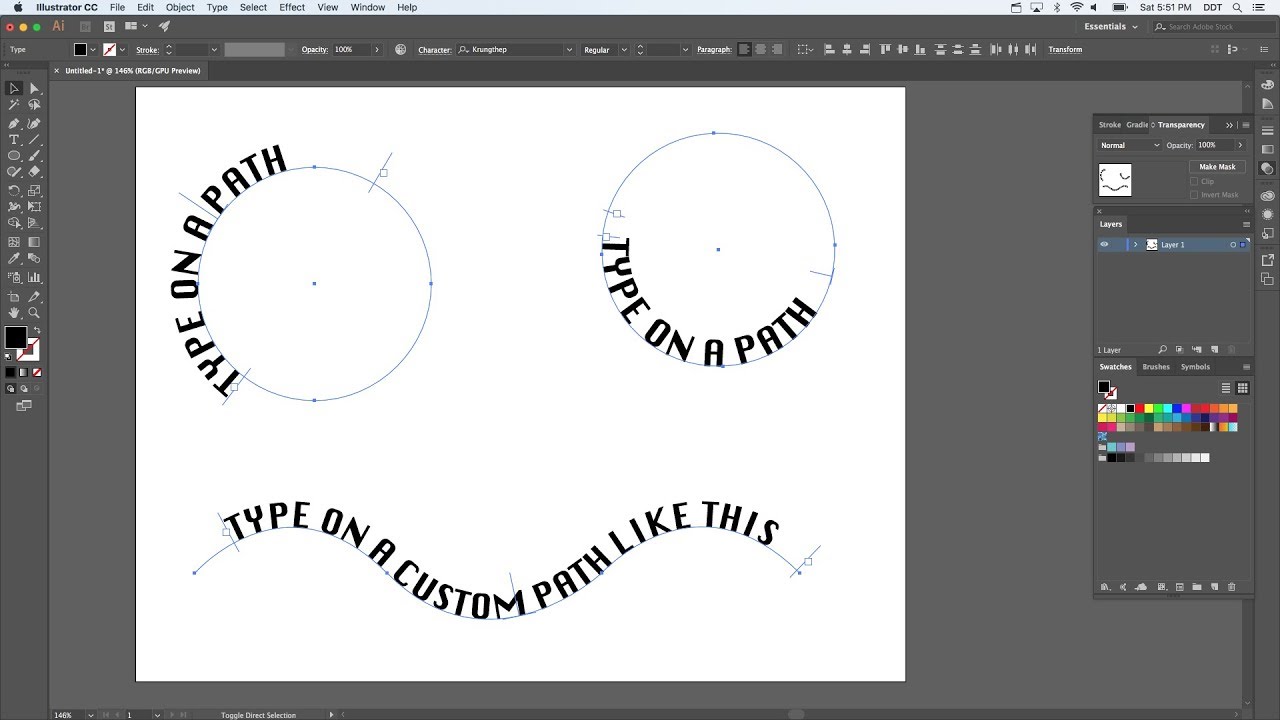Click the large Fill color box in toolbar
This screenshot has width=1280, height=720.
(x=15, y=338)
